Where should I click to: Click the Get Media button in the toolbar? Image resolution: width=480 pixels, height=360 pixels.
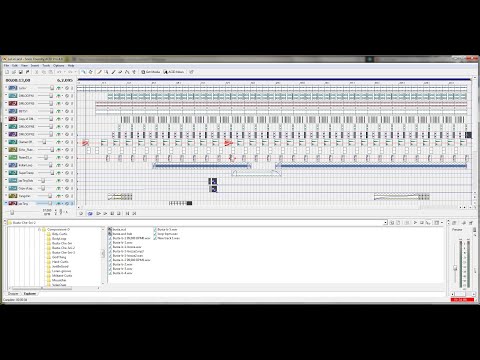151,72
